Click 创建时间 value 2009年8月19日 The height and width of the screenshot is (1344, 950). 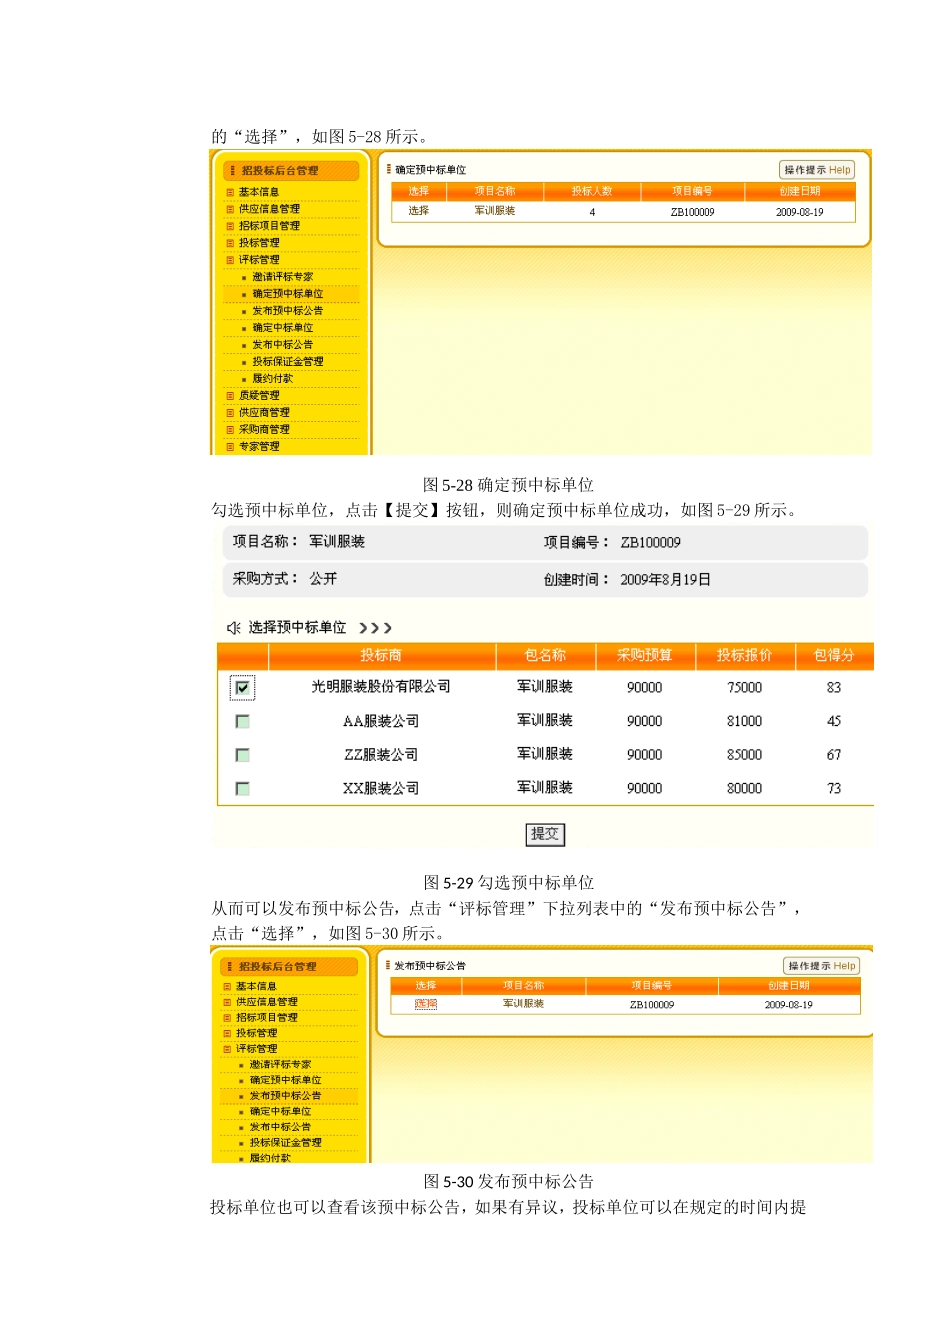click(665, 580)
